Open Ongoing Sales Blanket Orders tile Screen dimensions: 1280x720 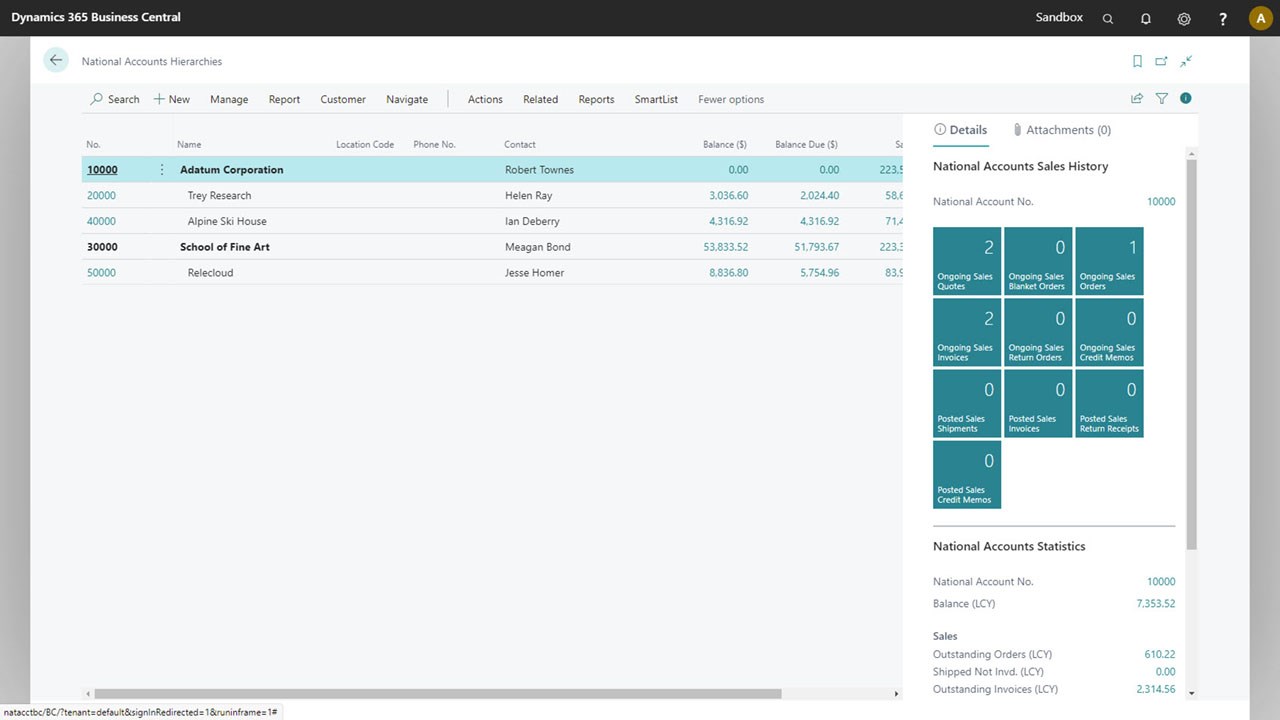click(x=1038, y=261)
